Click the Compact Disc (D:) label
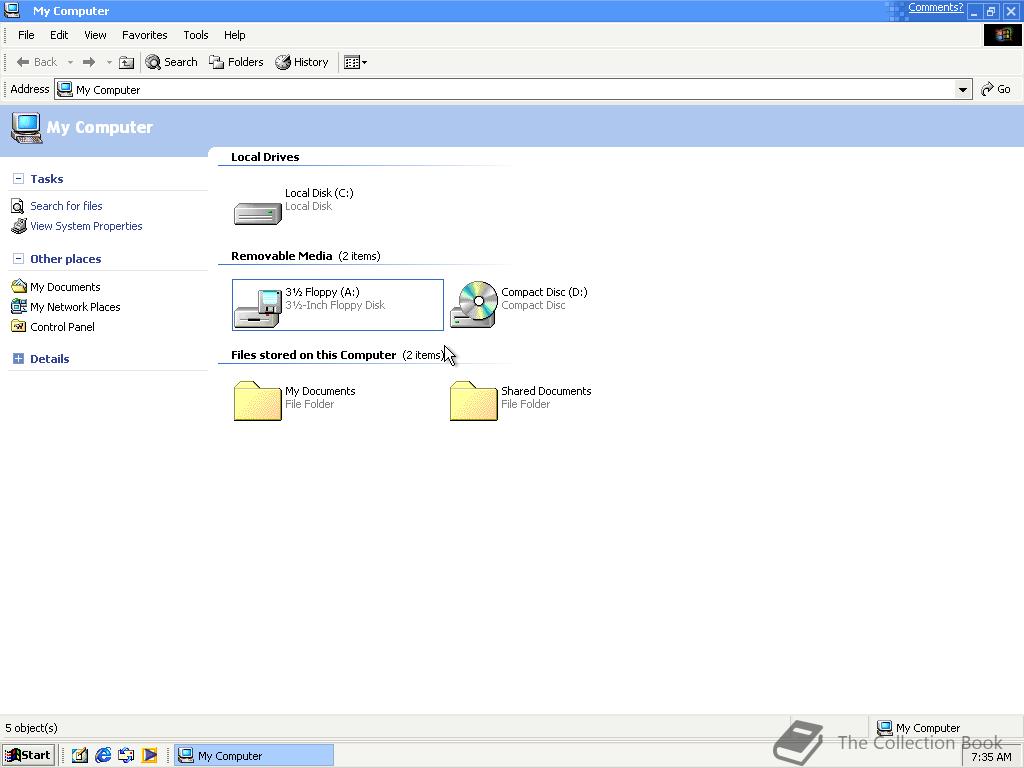The width and height of the screenshot is (1024, 768). click(544, 292)
